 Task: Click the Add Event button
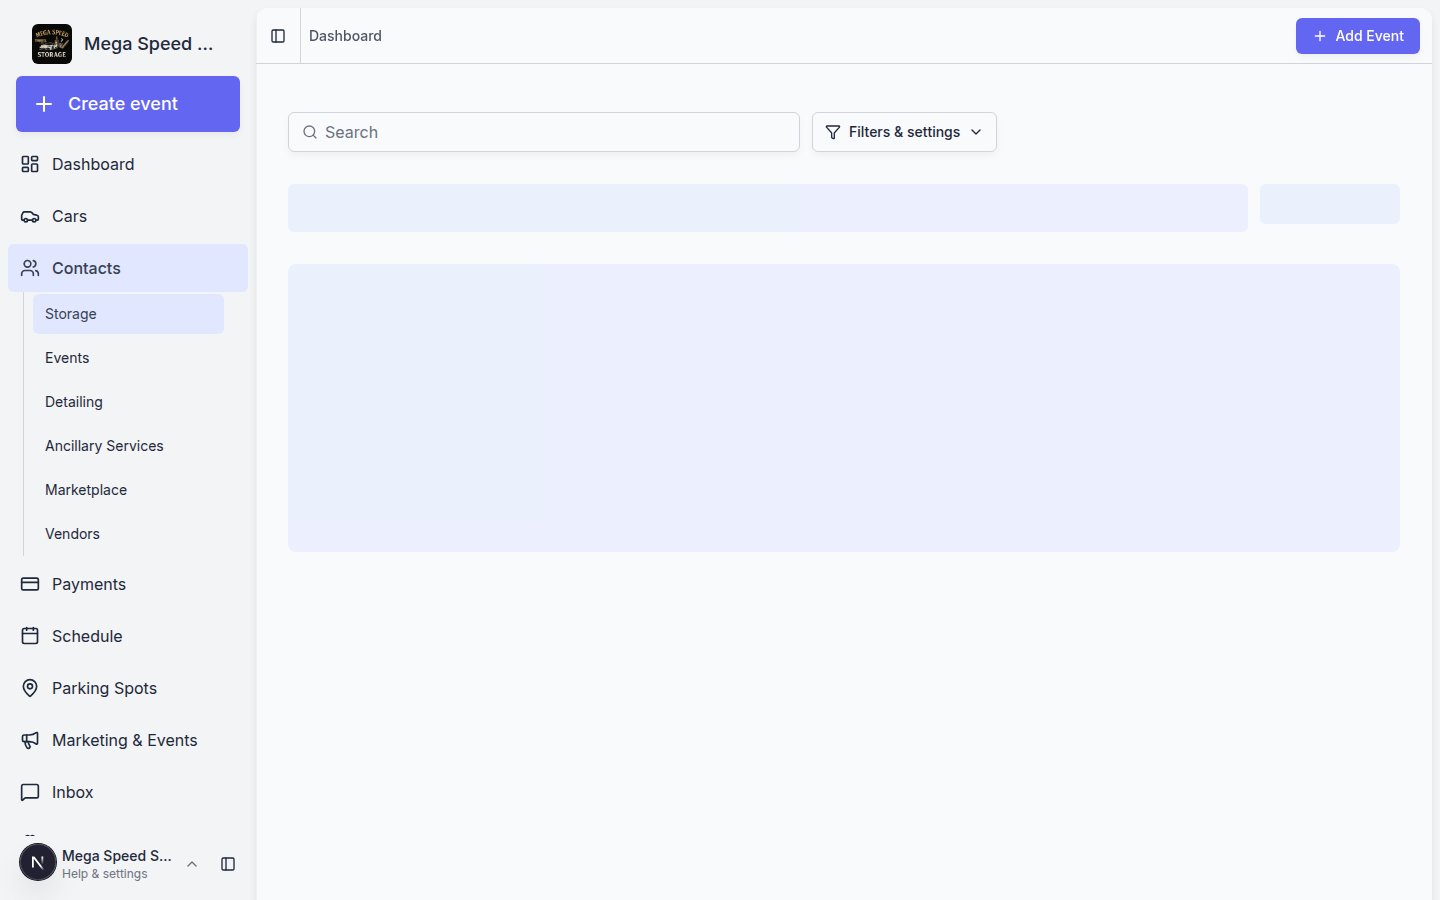[x=1357, y=36]
